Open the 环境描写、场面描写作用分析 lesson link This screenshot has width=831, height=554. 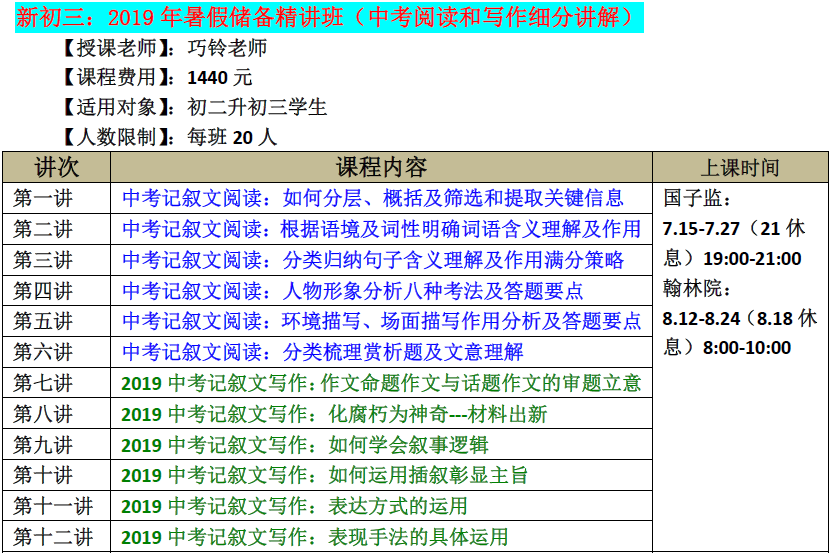381,321
